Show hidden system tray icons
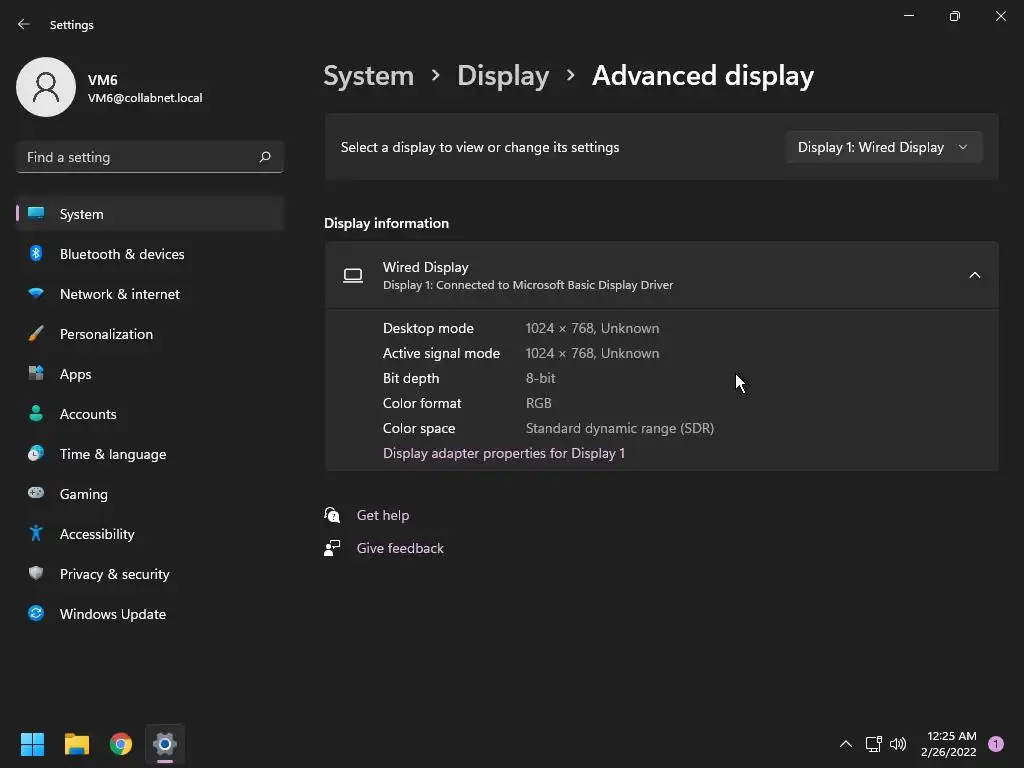Viewport: 1024px width, 768px height. tap(845, 744)
